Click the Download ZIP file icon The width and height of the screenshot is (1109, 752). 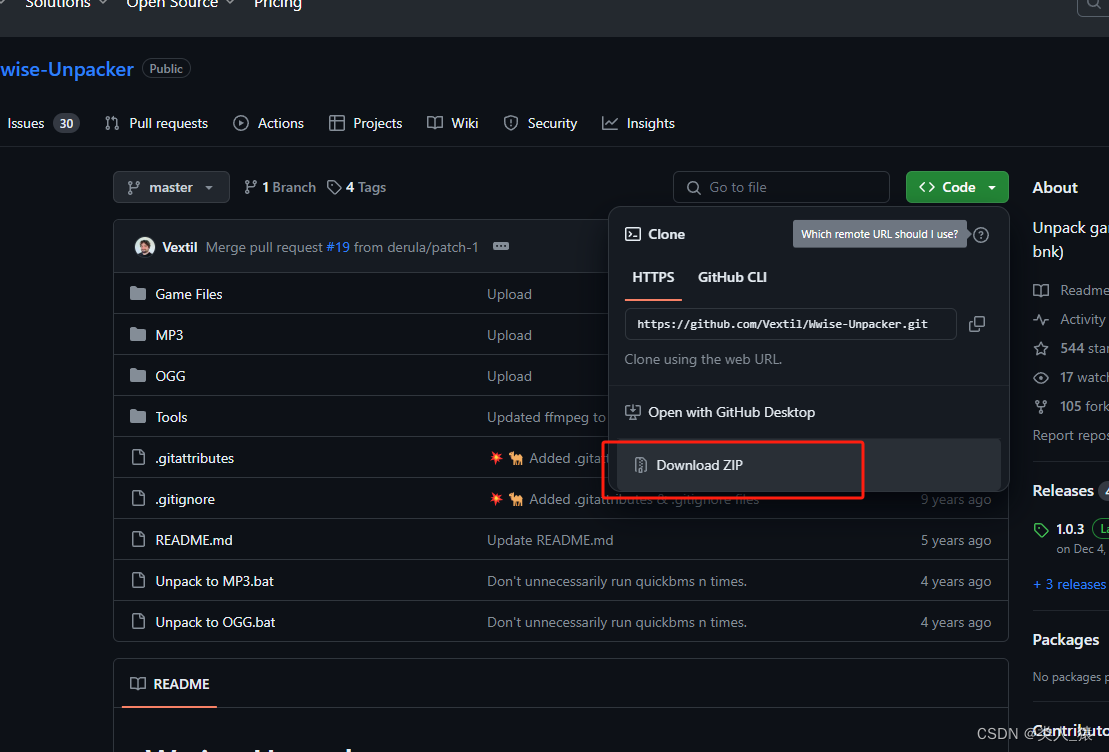point(640,465)
